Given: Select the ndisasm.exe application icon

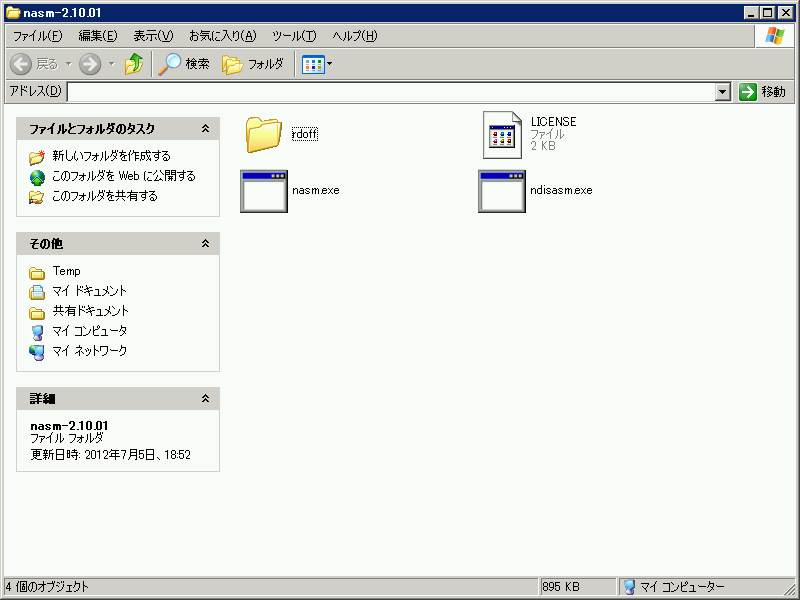Looking at the screenshot, I should click(502, 191).
